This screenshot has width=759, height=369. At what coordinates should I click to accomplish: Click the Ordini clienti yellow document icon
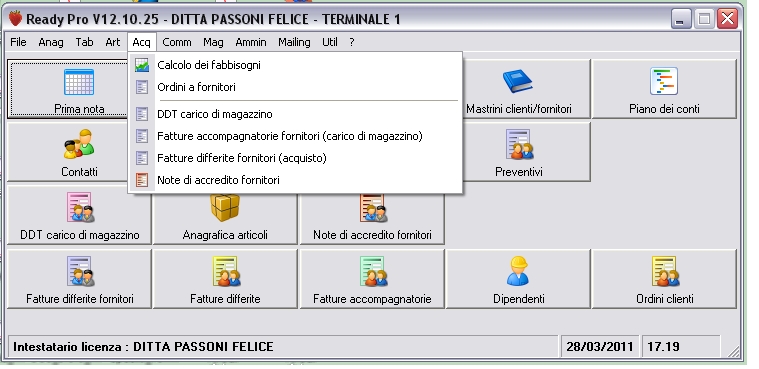[x=665, y=271]
